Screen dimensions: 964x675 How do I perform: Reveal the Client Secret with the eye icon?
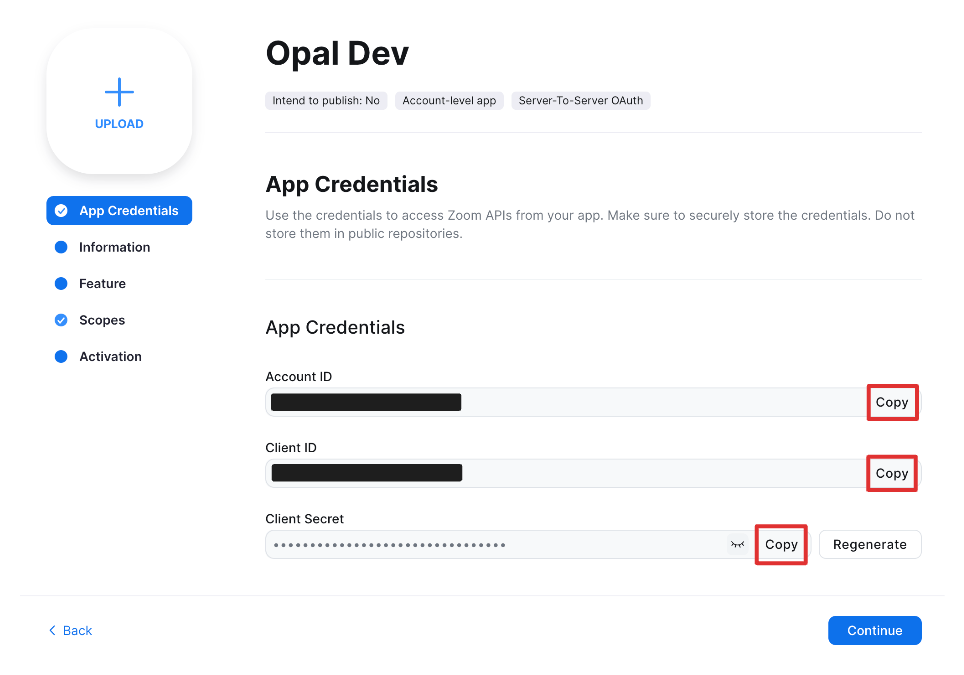(x=737, y=545)
